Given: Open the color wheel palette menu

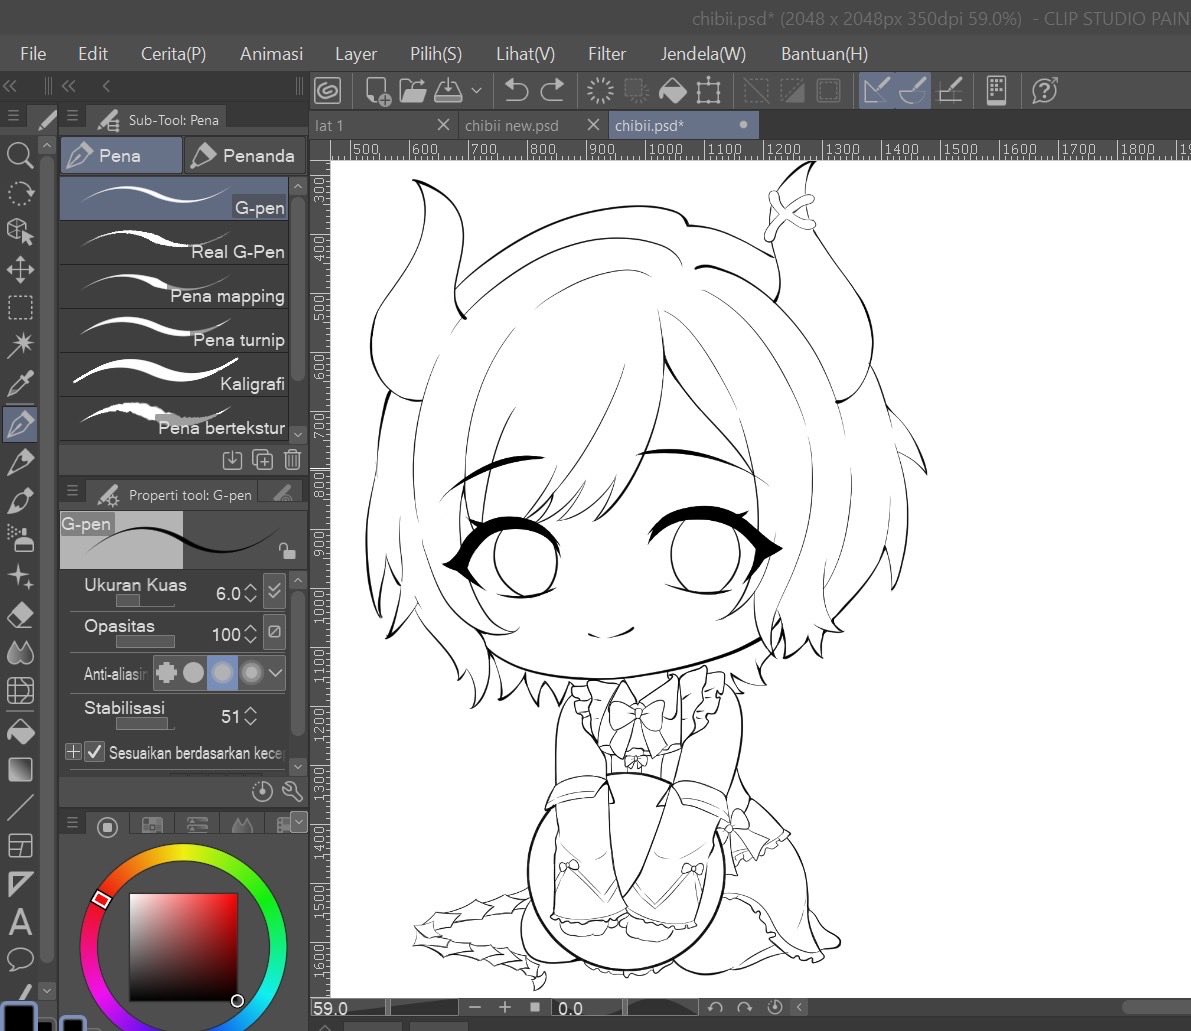Looking at the screenshot, I should tap(72, 823).
